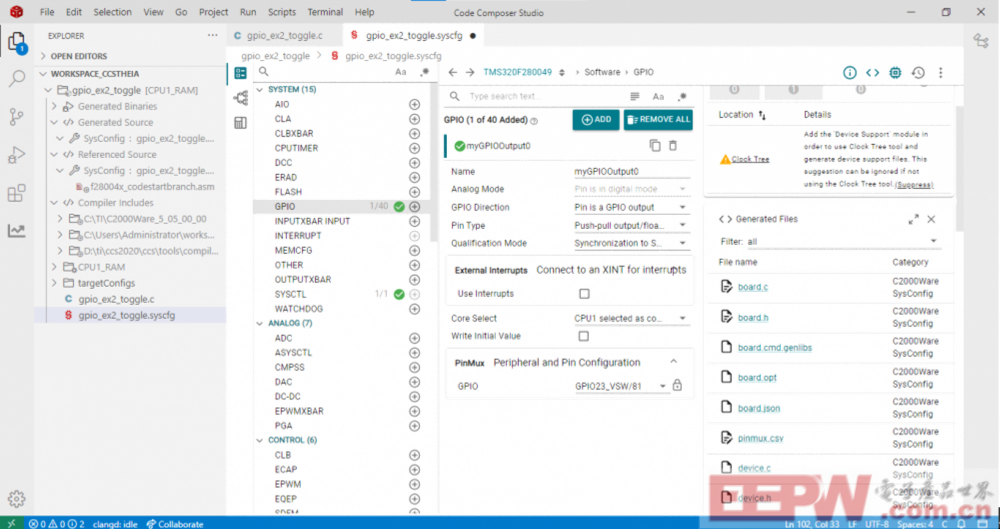1000x529 pixels.
Task: Click the REMOVE ALL button
Action: [x=658, y=119]
